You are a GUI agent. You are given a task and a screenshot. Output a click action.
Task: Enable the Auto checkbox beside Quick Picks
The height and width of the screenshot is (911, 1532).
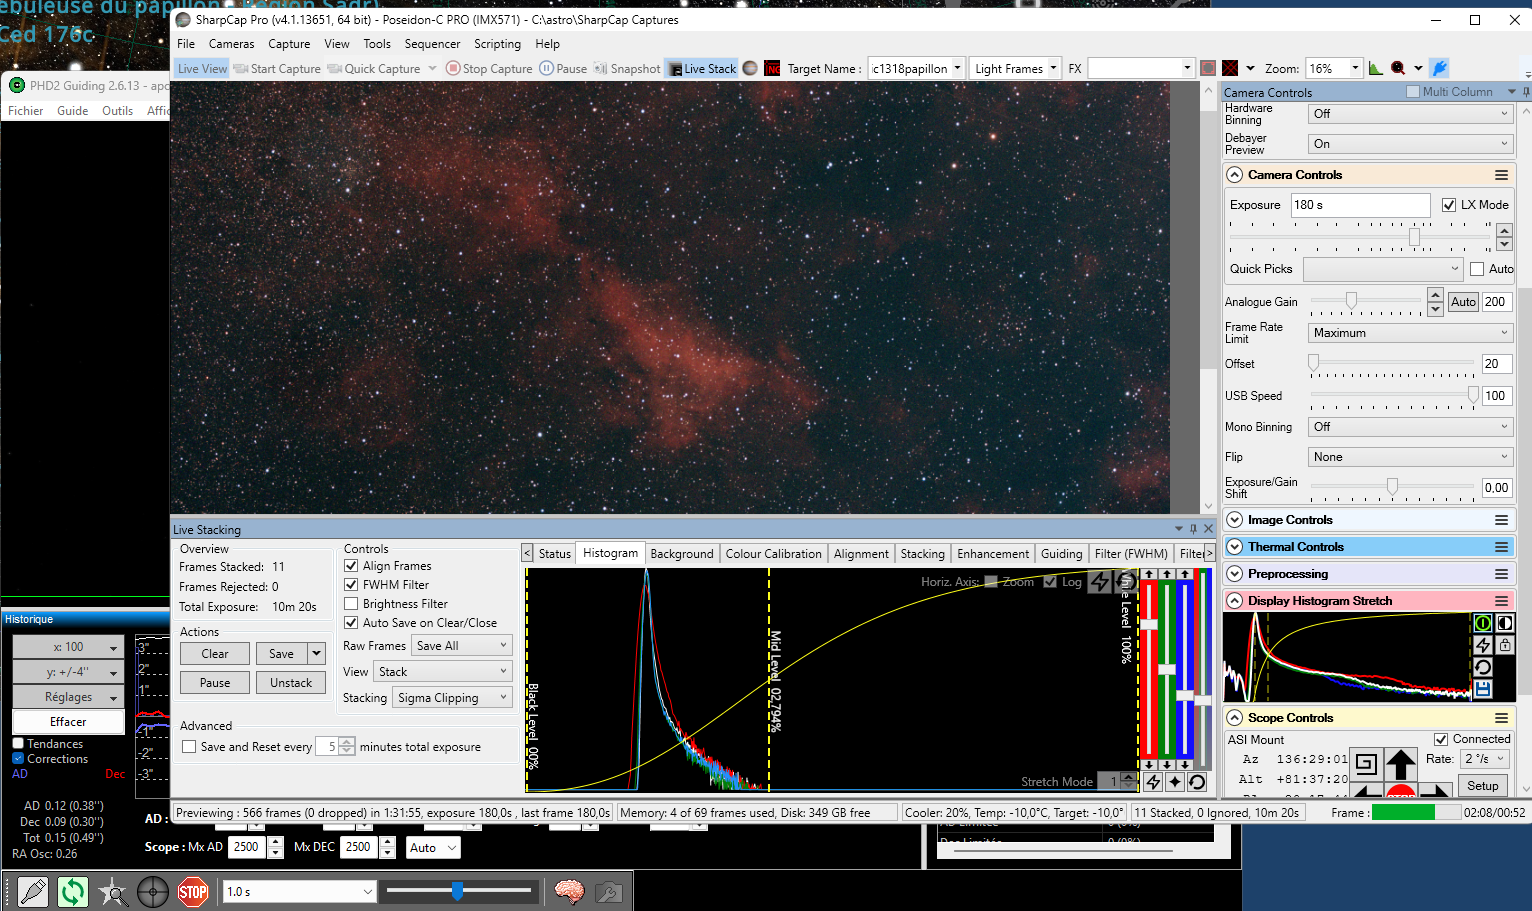pos(1477,269)
